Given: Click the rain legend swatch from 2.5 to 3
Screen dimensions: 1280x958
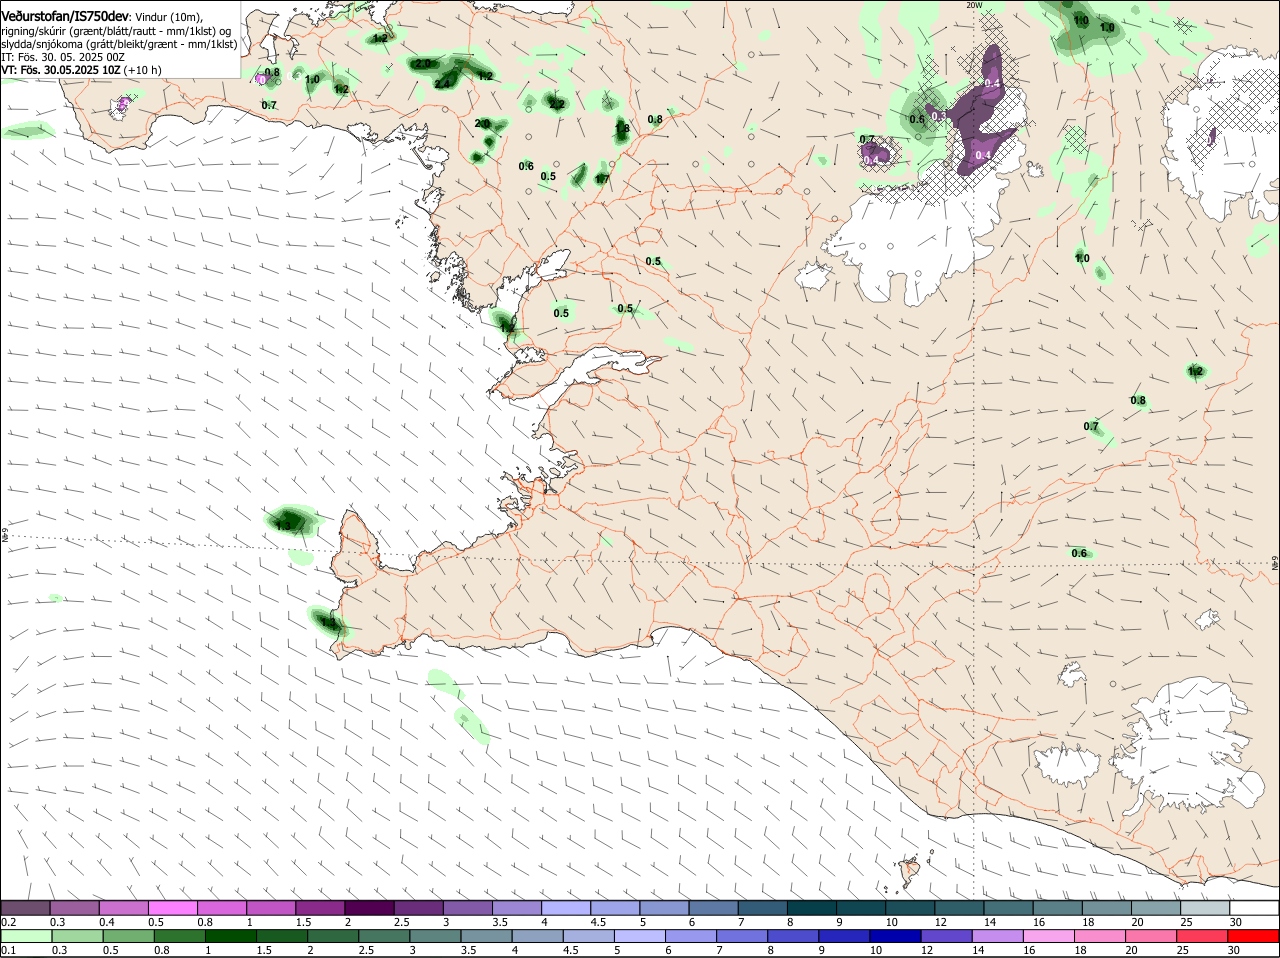Looking at the screenshot, I should pyautogui.click(x=383, y=935).
